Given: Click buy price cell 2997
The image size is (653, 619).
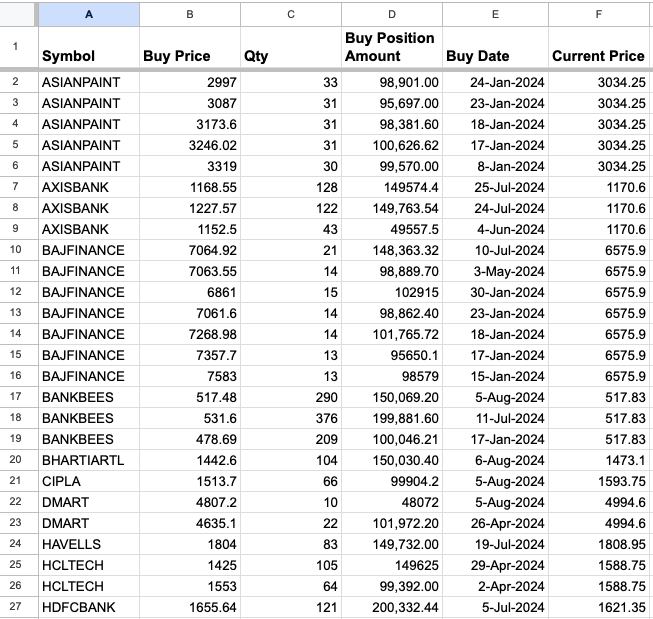Looking at the screenshot, I should [x=190, y=82].
